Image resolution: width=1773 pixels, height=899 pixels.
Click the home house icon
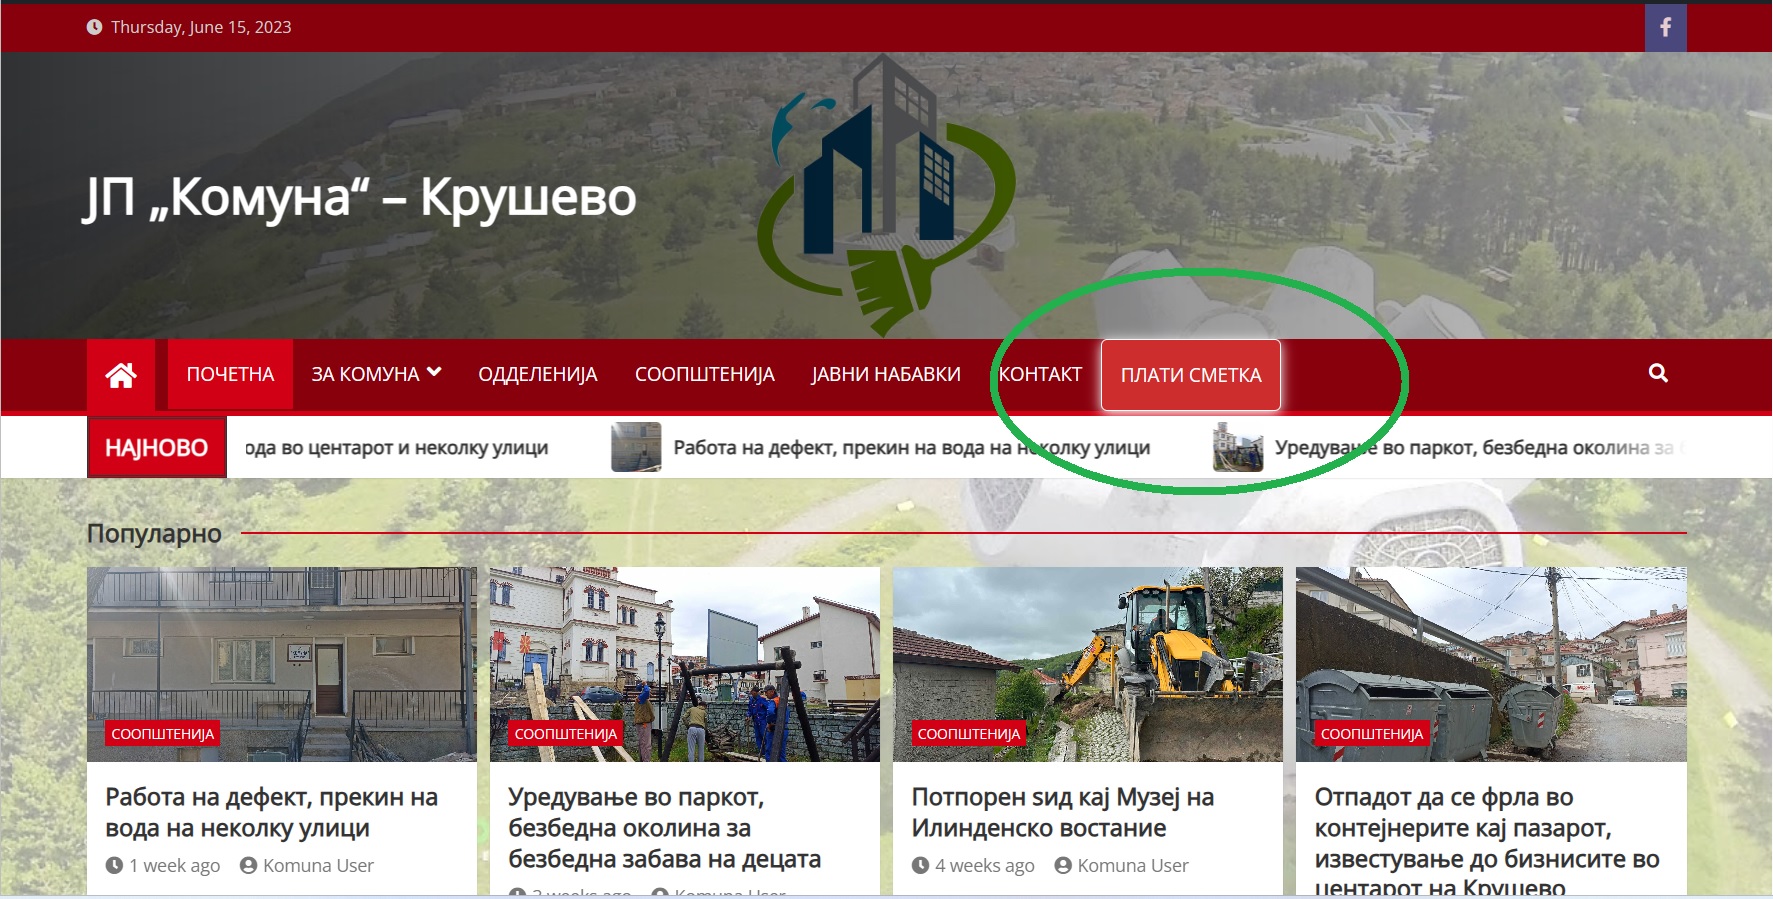click(121, 375)
